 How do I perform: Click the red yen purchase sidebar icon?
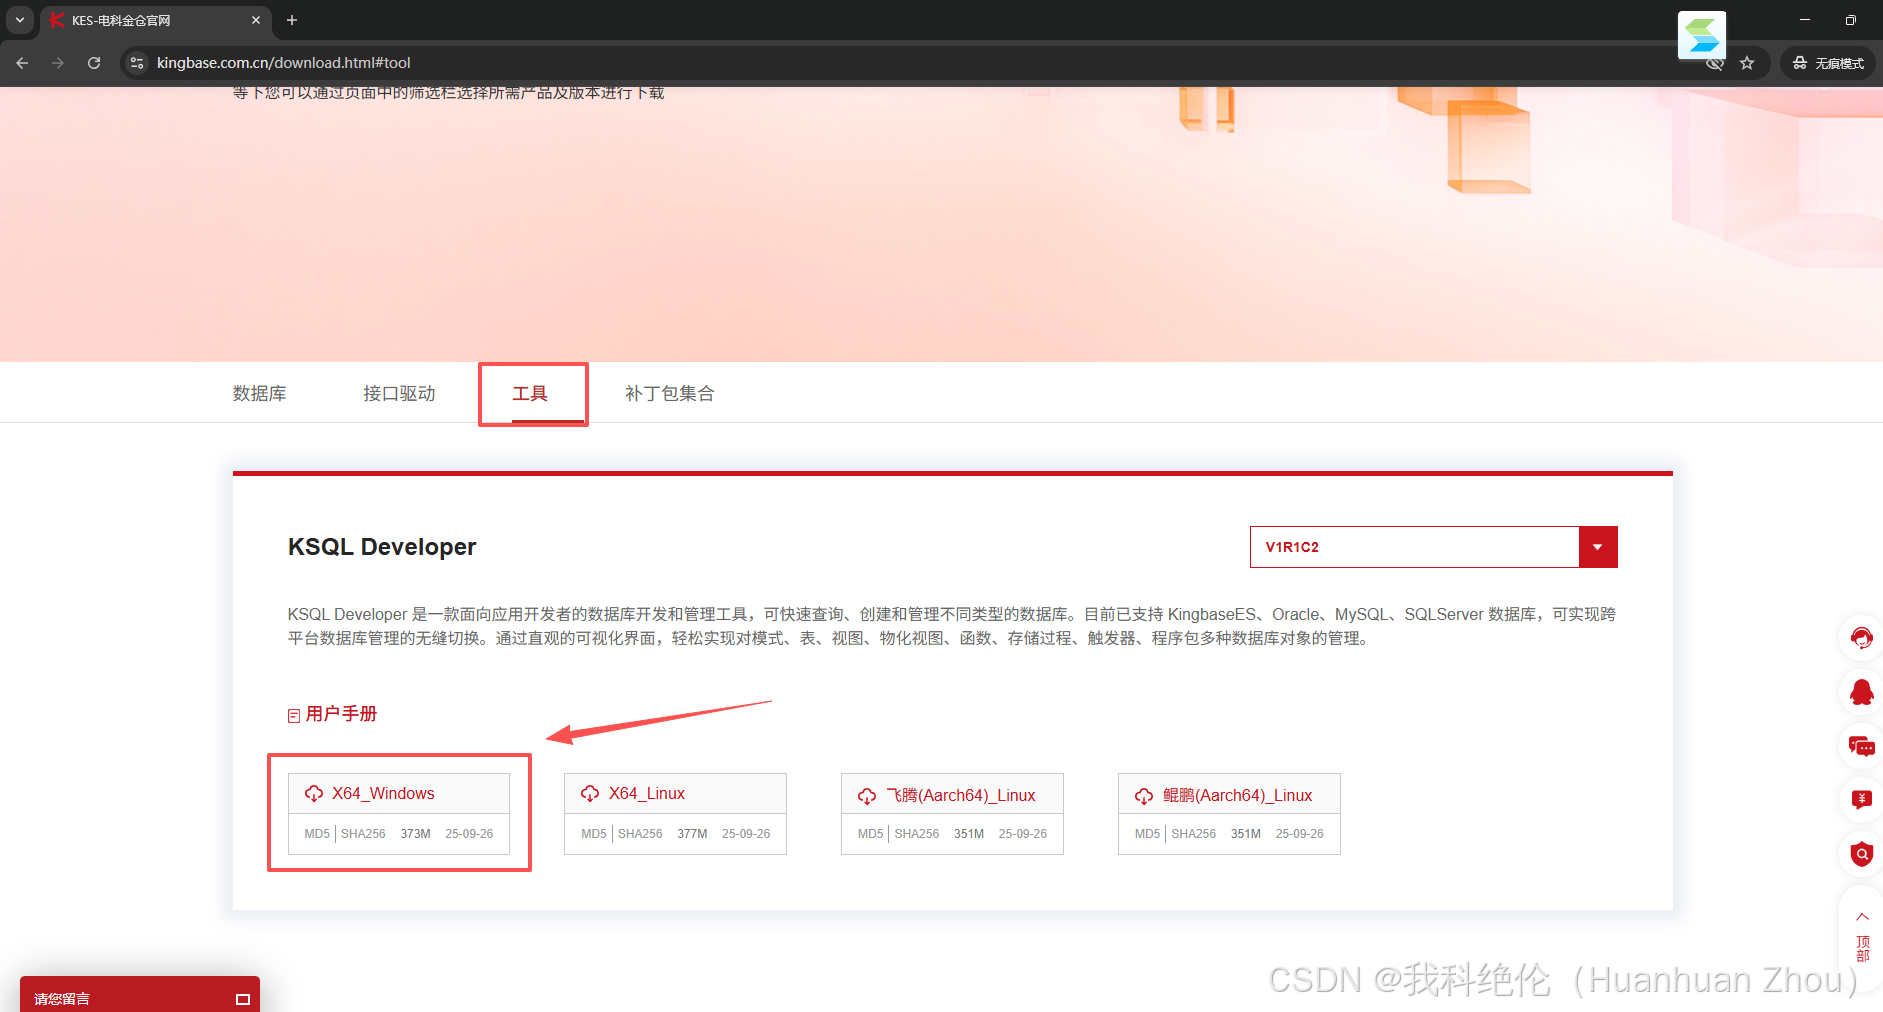click(1861, 800)
